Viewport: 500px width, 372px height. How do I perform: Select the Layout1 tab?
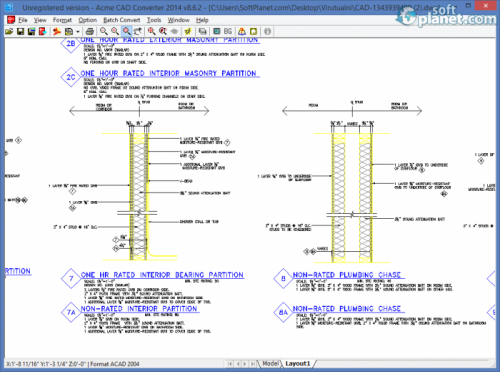[x=298, y=363]
